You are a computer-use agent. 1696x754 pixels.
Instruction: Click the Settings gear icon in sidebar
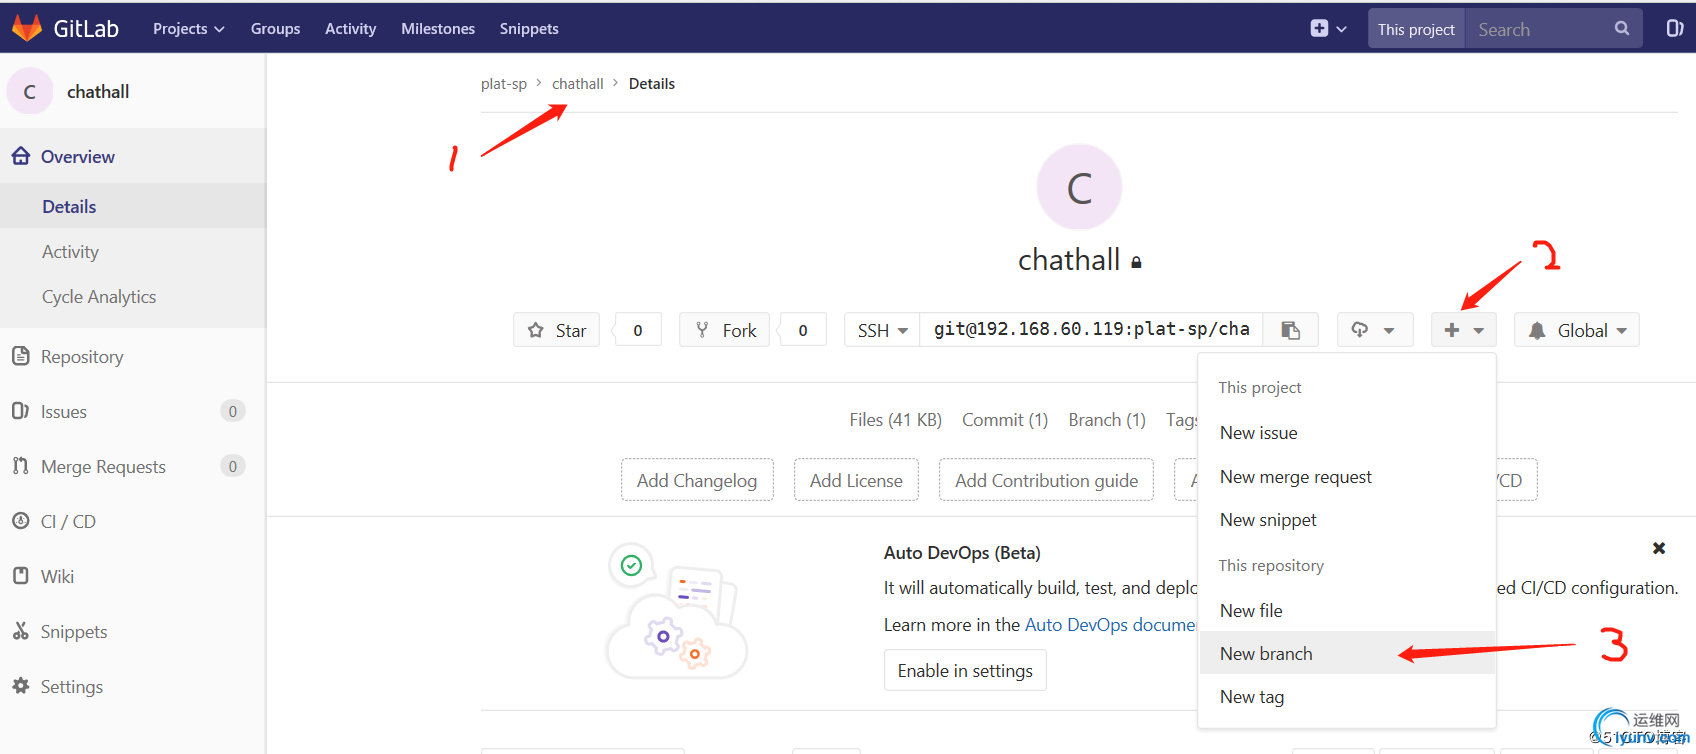click(21, 686)
